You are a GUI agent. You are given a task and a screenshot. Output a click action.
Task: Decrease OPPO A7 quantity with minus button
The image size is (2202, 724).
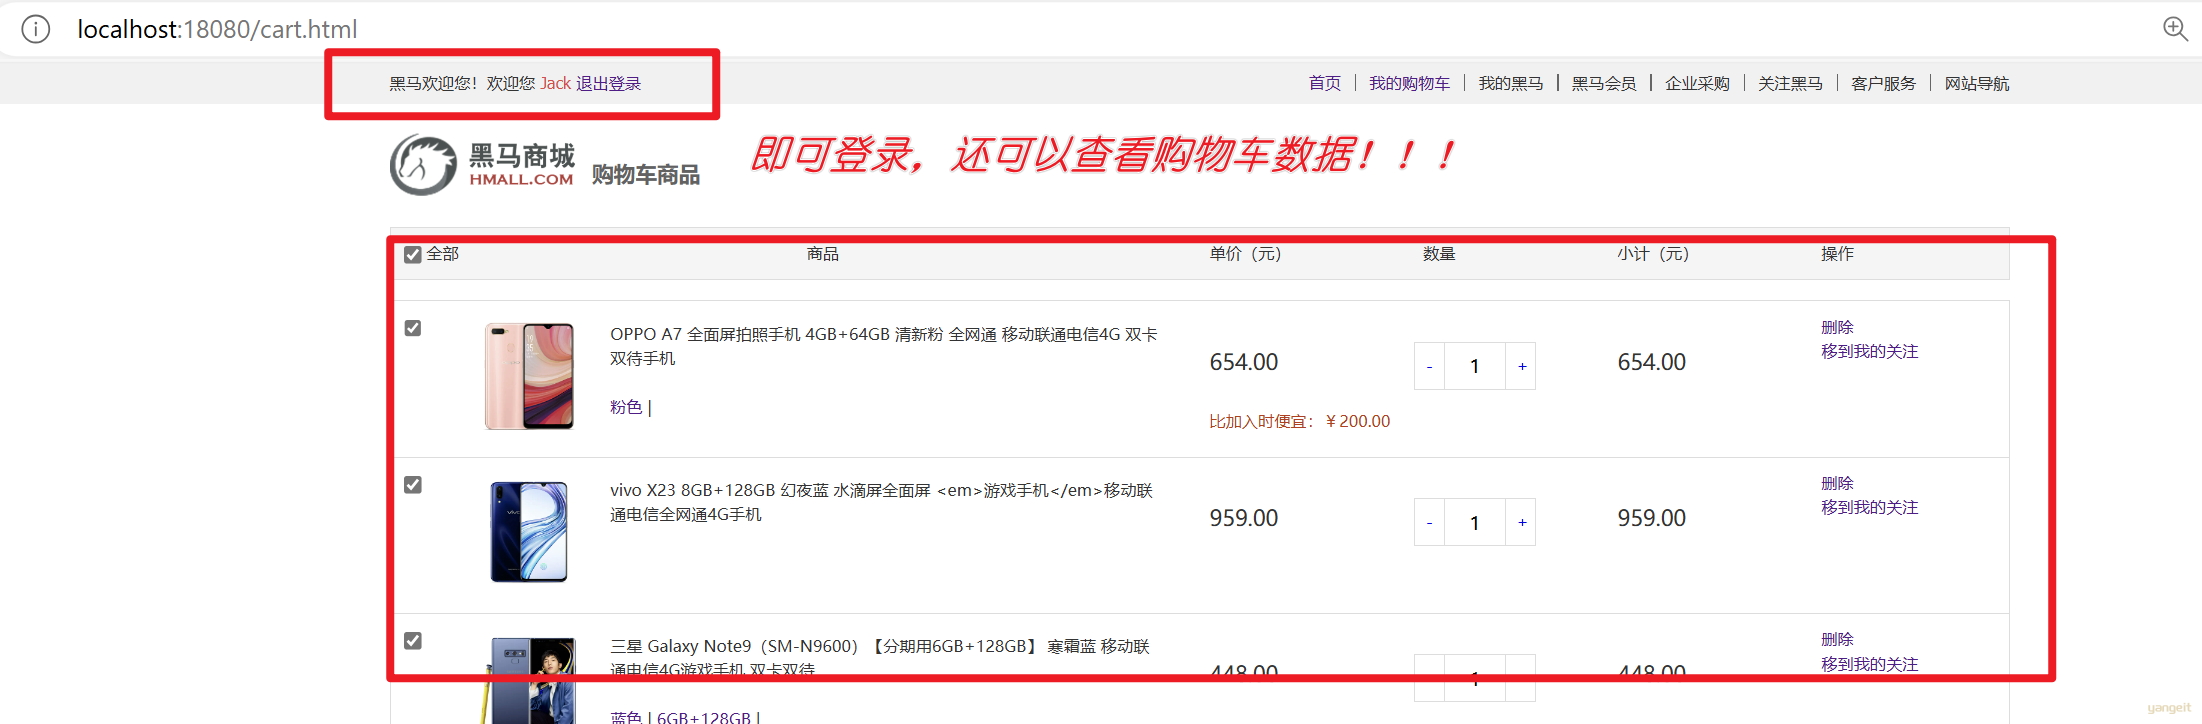(1429, 366)
